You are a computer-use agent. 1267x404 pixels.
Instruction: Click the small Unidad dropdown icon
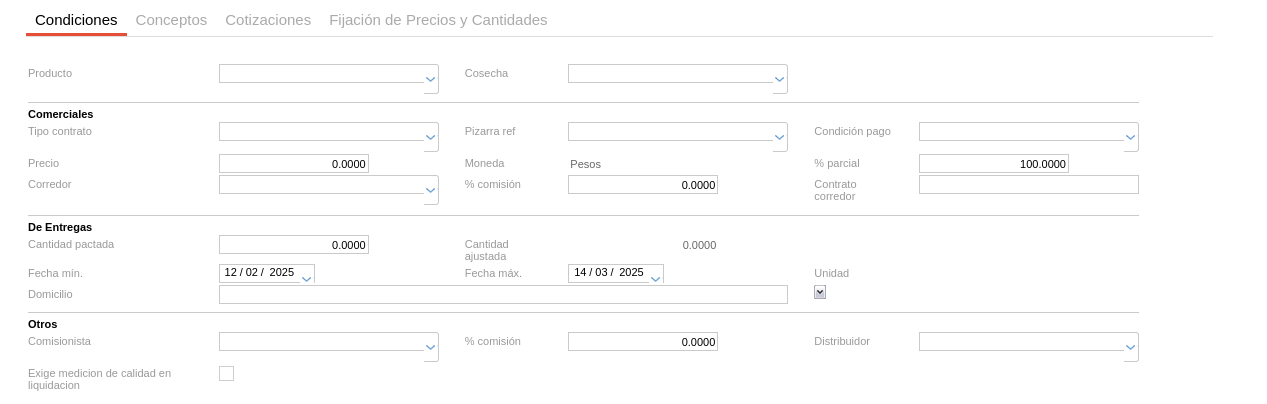(x=820, y=292)
